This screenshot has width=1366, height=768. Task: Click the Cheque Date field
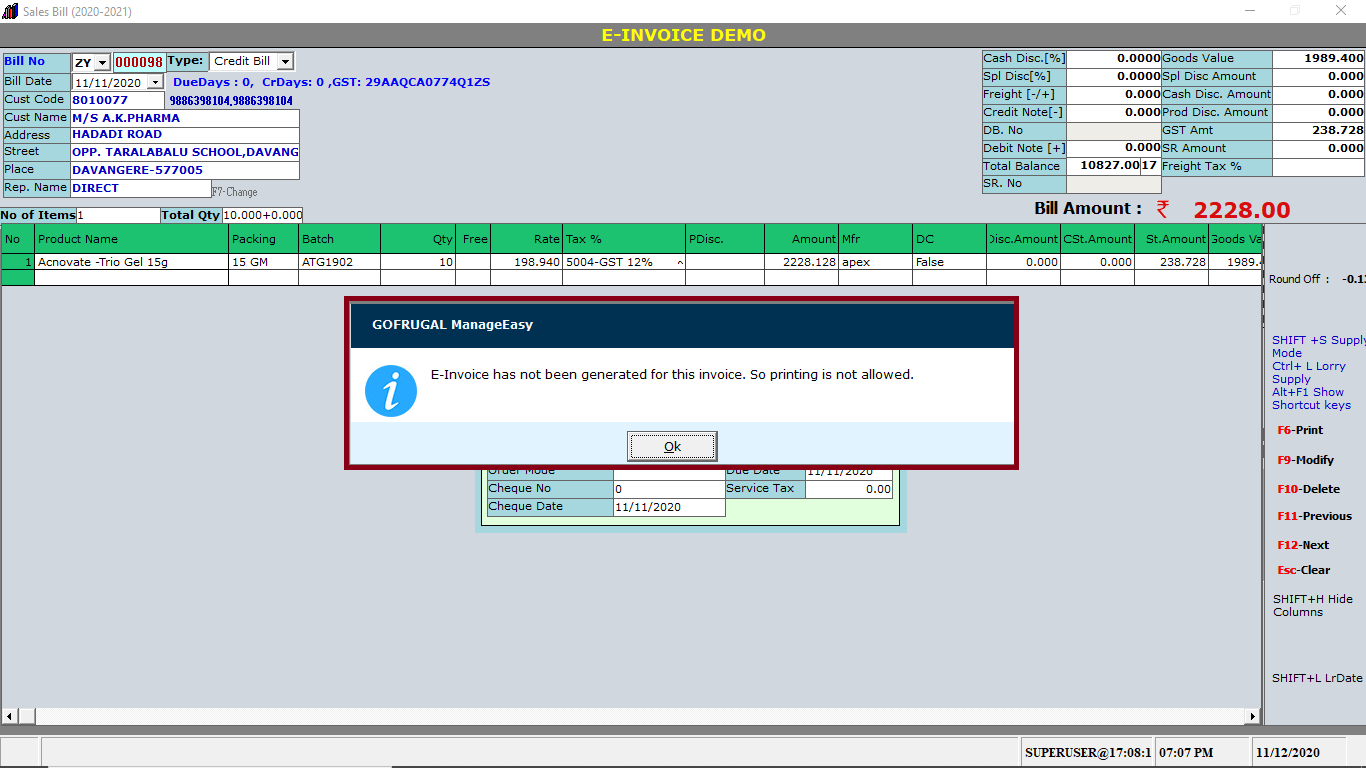(x=669, y=507)
